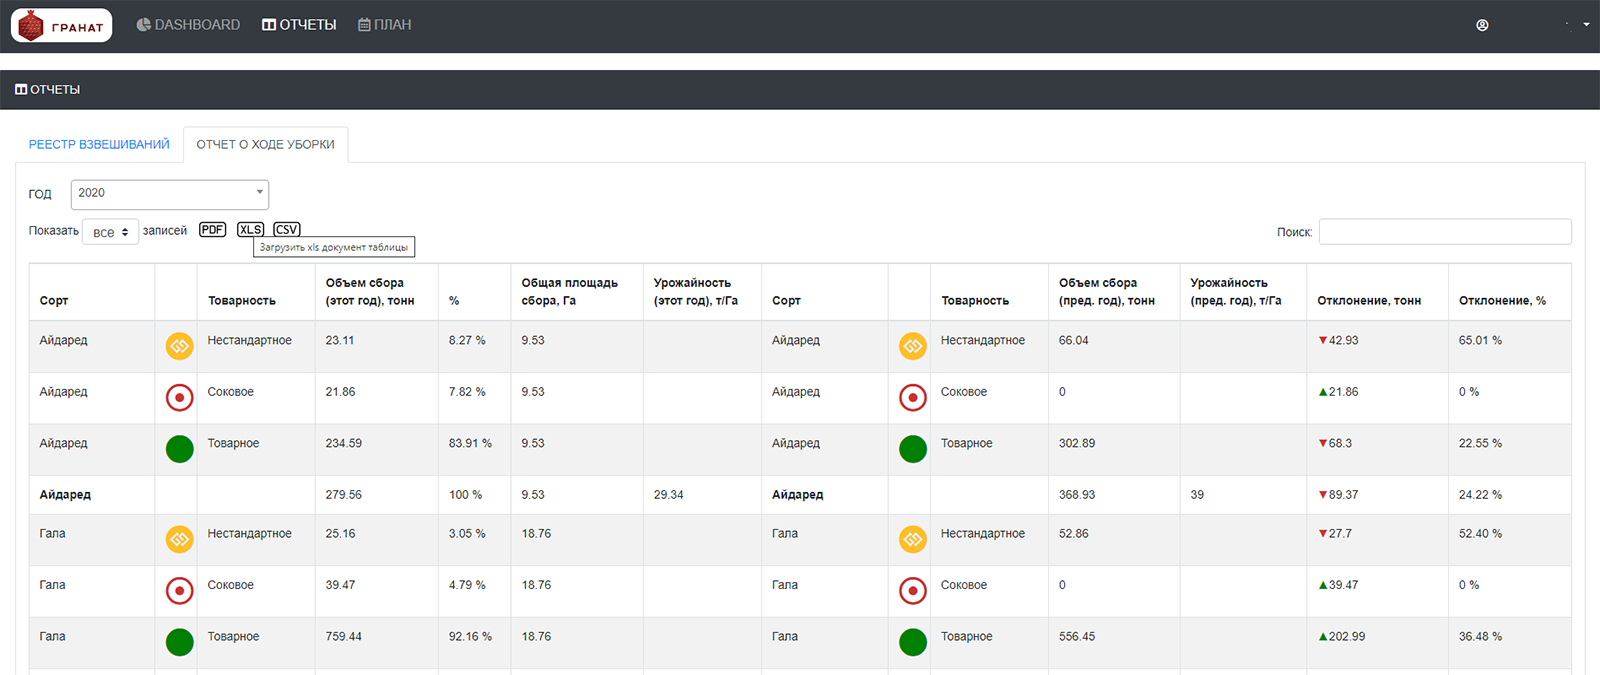Click green Товарное circle in left Айдаред row

179,449
